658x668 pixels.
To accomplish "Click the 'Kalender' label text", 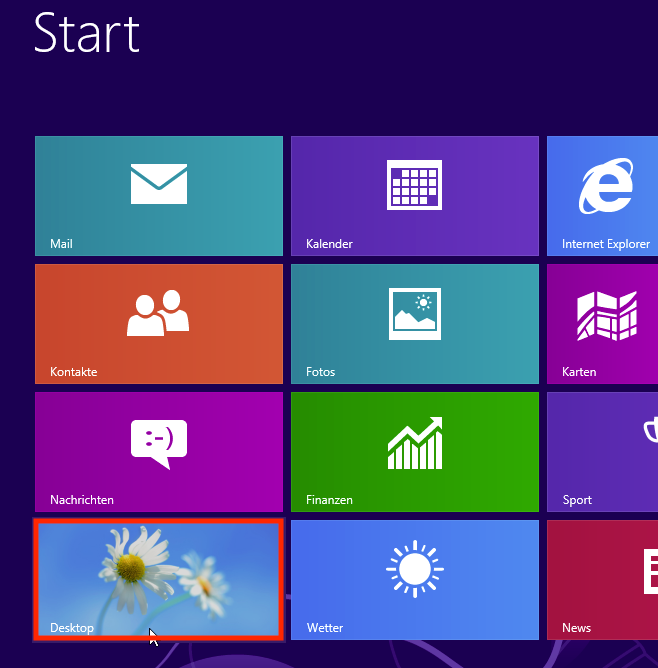I will 329,244.
